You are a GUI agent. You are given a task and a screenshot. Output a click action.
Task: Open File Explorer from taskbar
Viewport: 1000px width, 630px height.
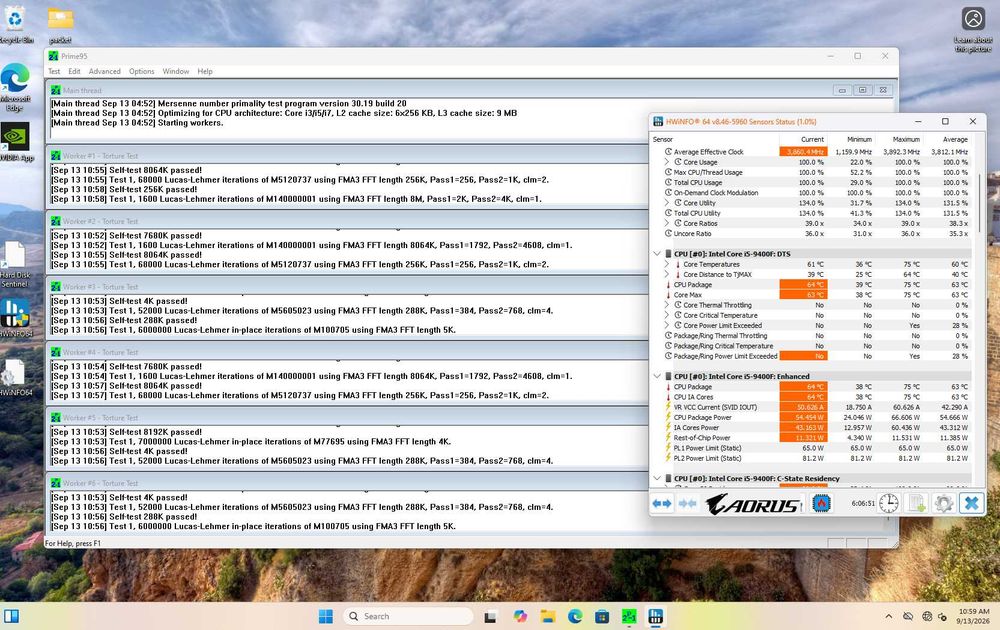[x=548, y=616]
